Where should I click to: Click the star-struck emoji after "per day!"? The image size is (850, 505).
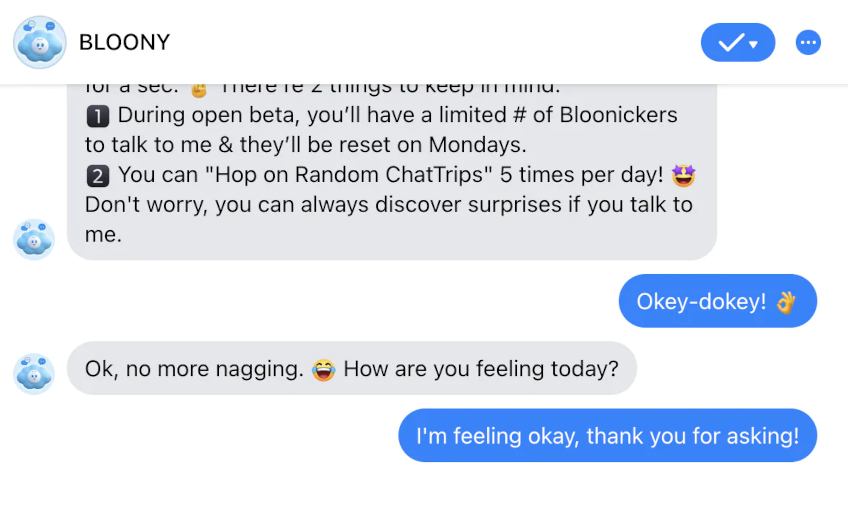[683, 175]
